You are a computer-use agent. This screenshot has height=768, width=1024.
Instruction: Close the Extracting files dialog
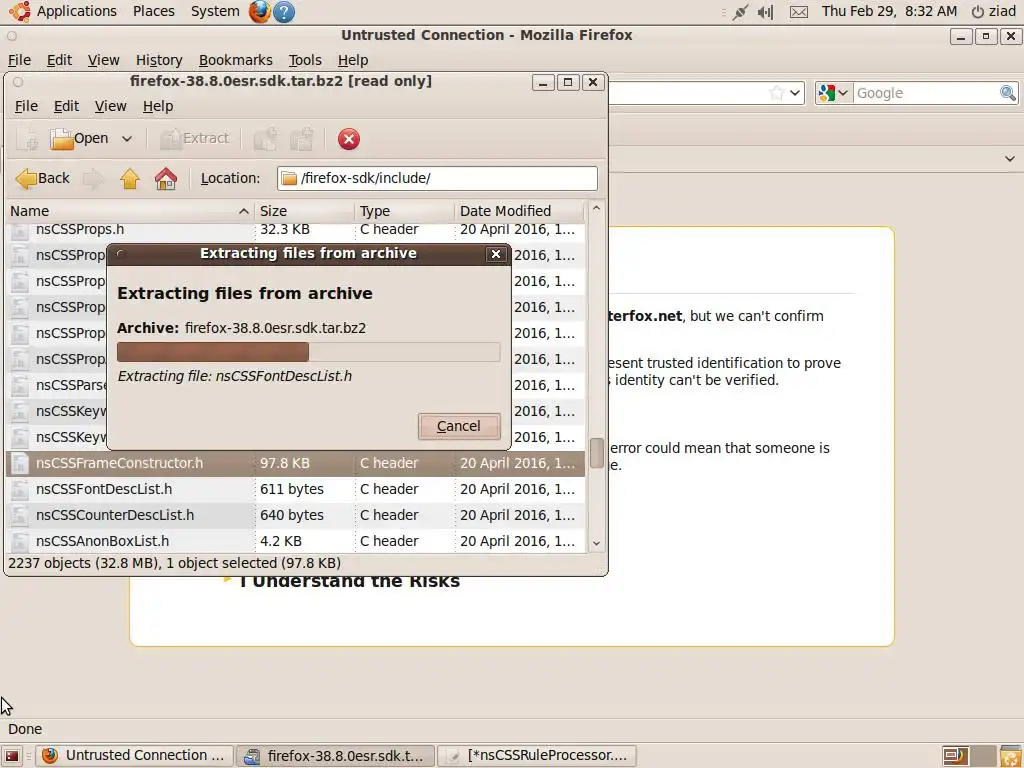pos(496,254)
